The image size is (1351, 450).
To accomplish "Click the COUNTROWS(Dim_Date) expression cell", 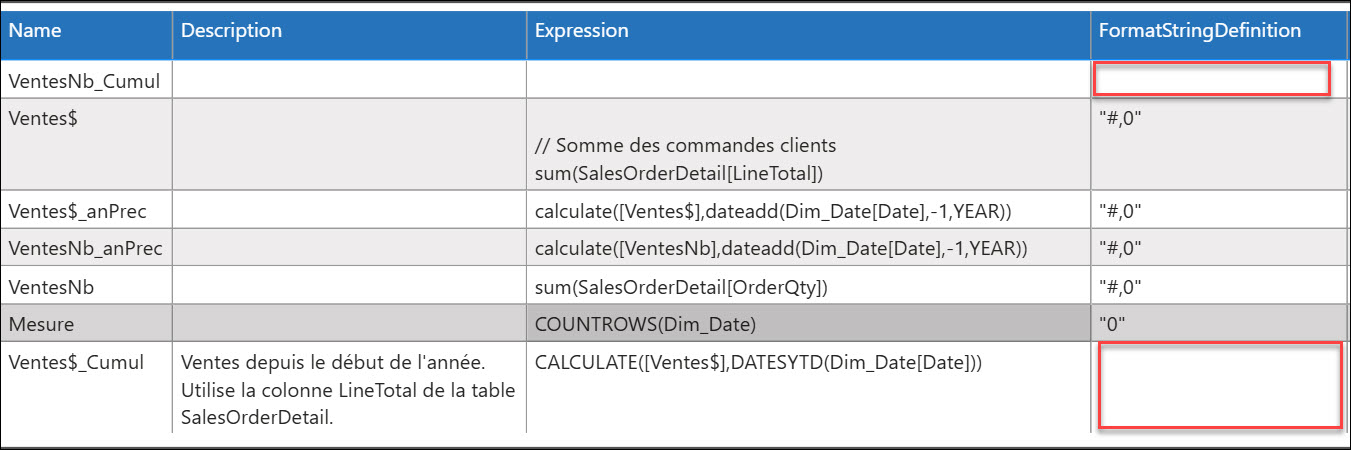I will pos(809,324).
